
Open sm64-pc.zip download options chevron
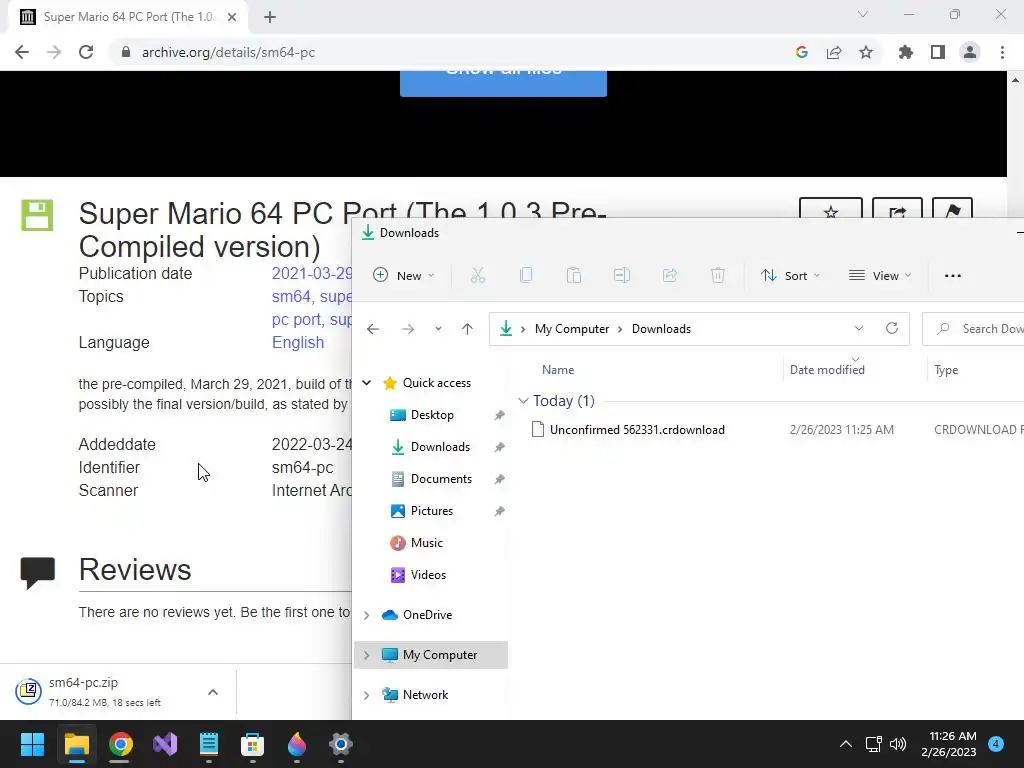pos(213,692)
